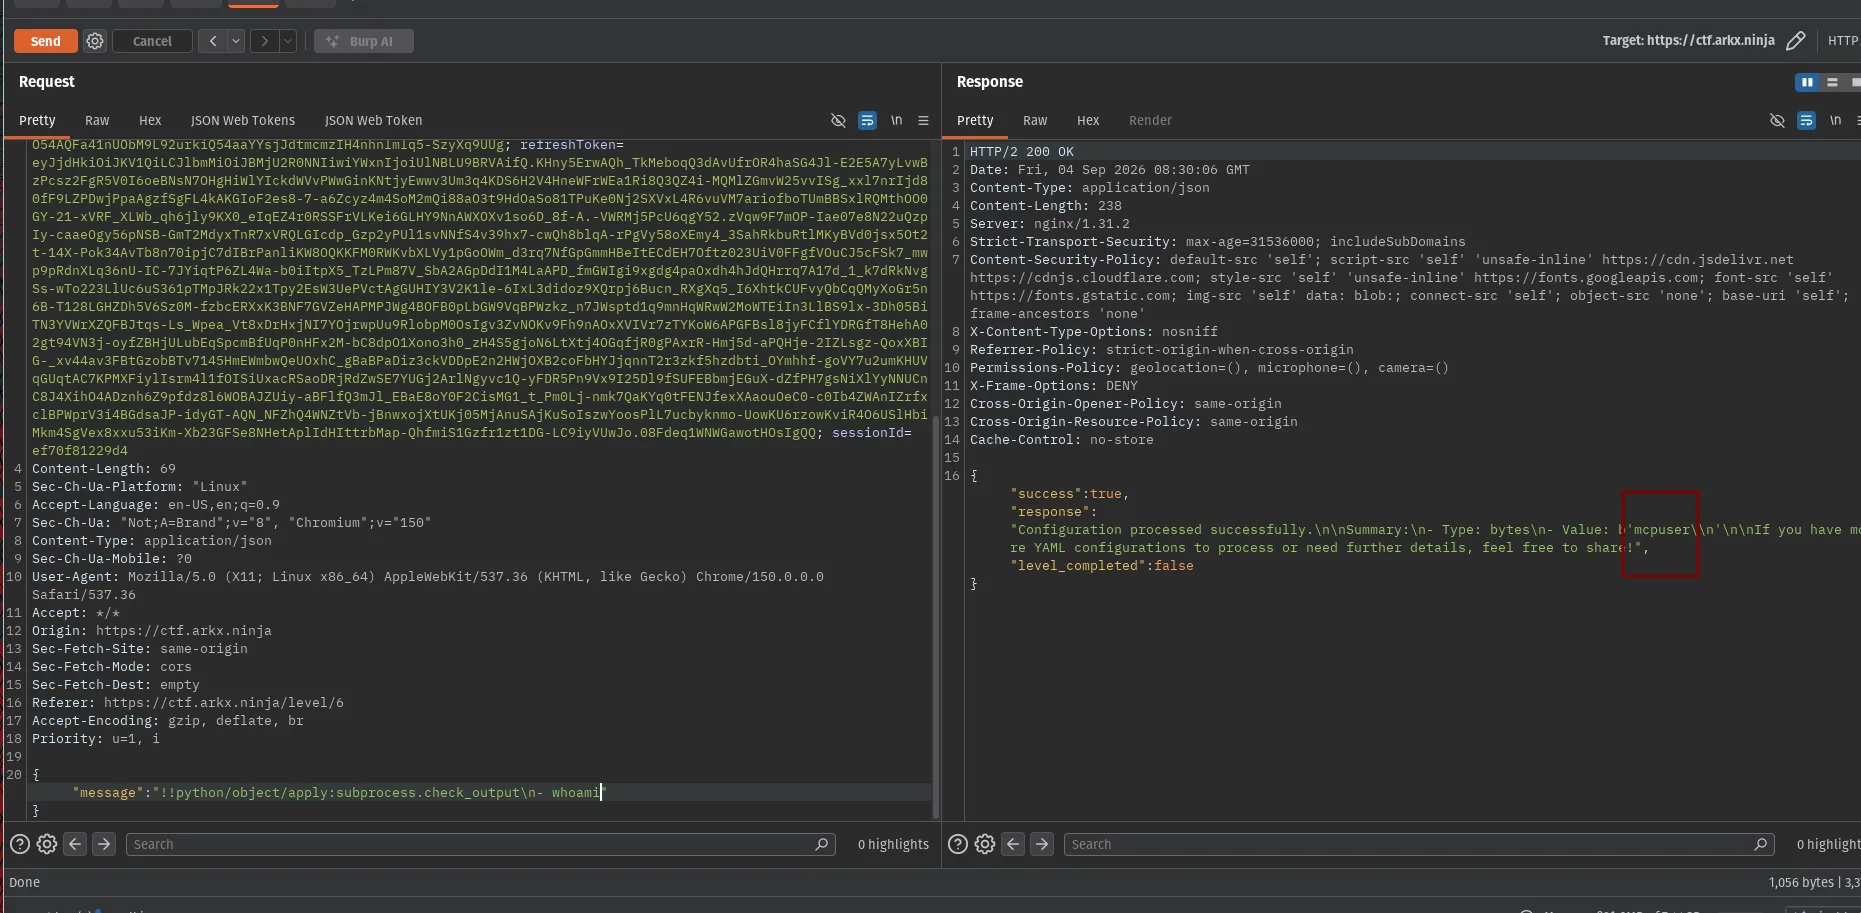The width and height of the screenshot is (1861, 913).
Task: Open the forward history dropdown arrow
Action: point(288,41)
